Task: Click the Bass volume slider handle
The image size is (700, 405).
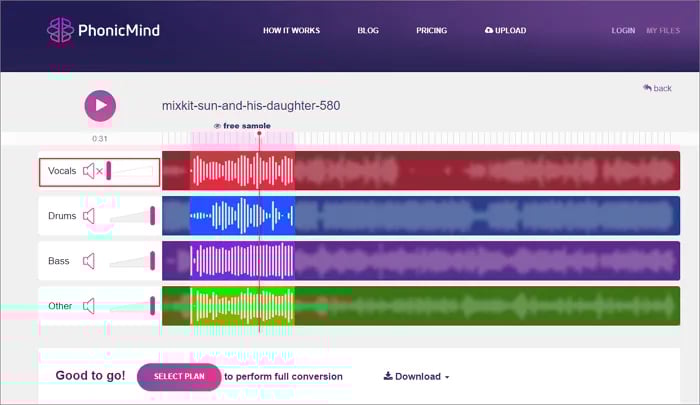Action: [x=152, y=261]
